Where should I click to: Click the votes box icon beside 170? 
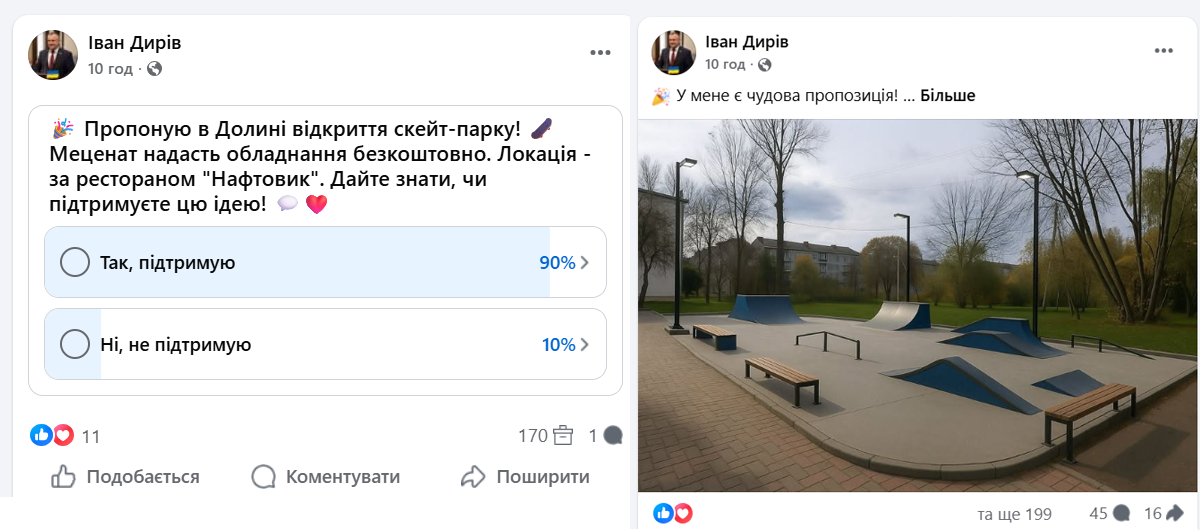(x=563, y=435)
